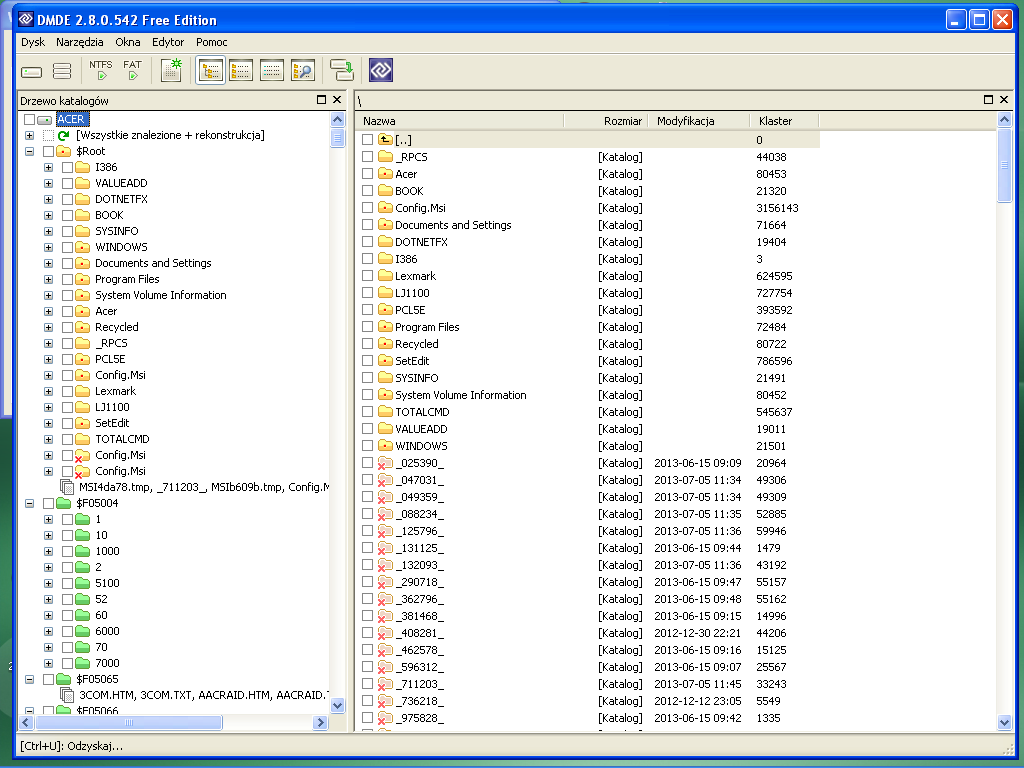Click the tree panel horizontal scrollbar thumb
The image size is (1024, 768).
coord(129,722)
